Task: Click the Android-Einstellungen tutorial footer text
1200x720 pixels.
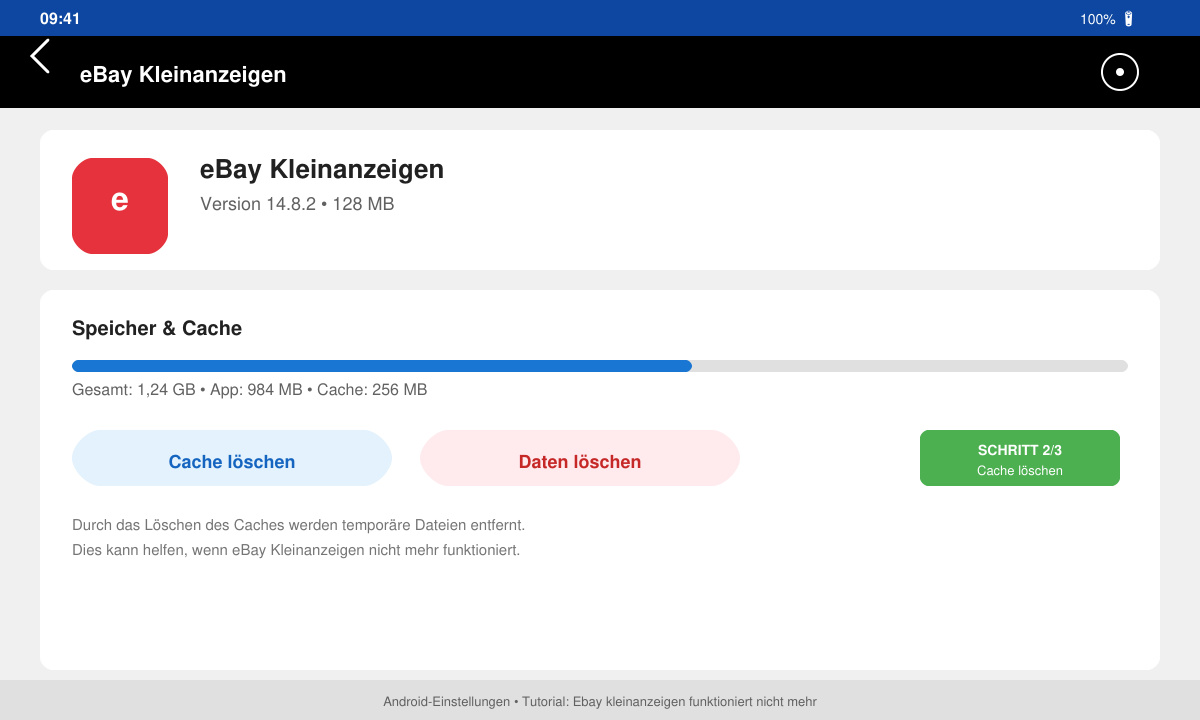Action: (x=600, y=702)
